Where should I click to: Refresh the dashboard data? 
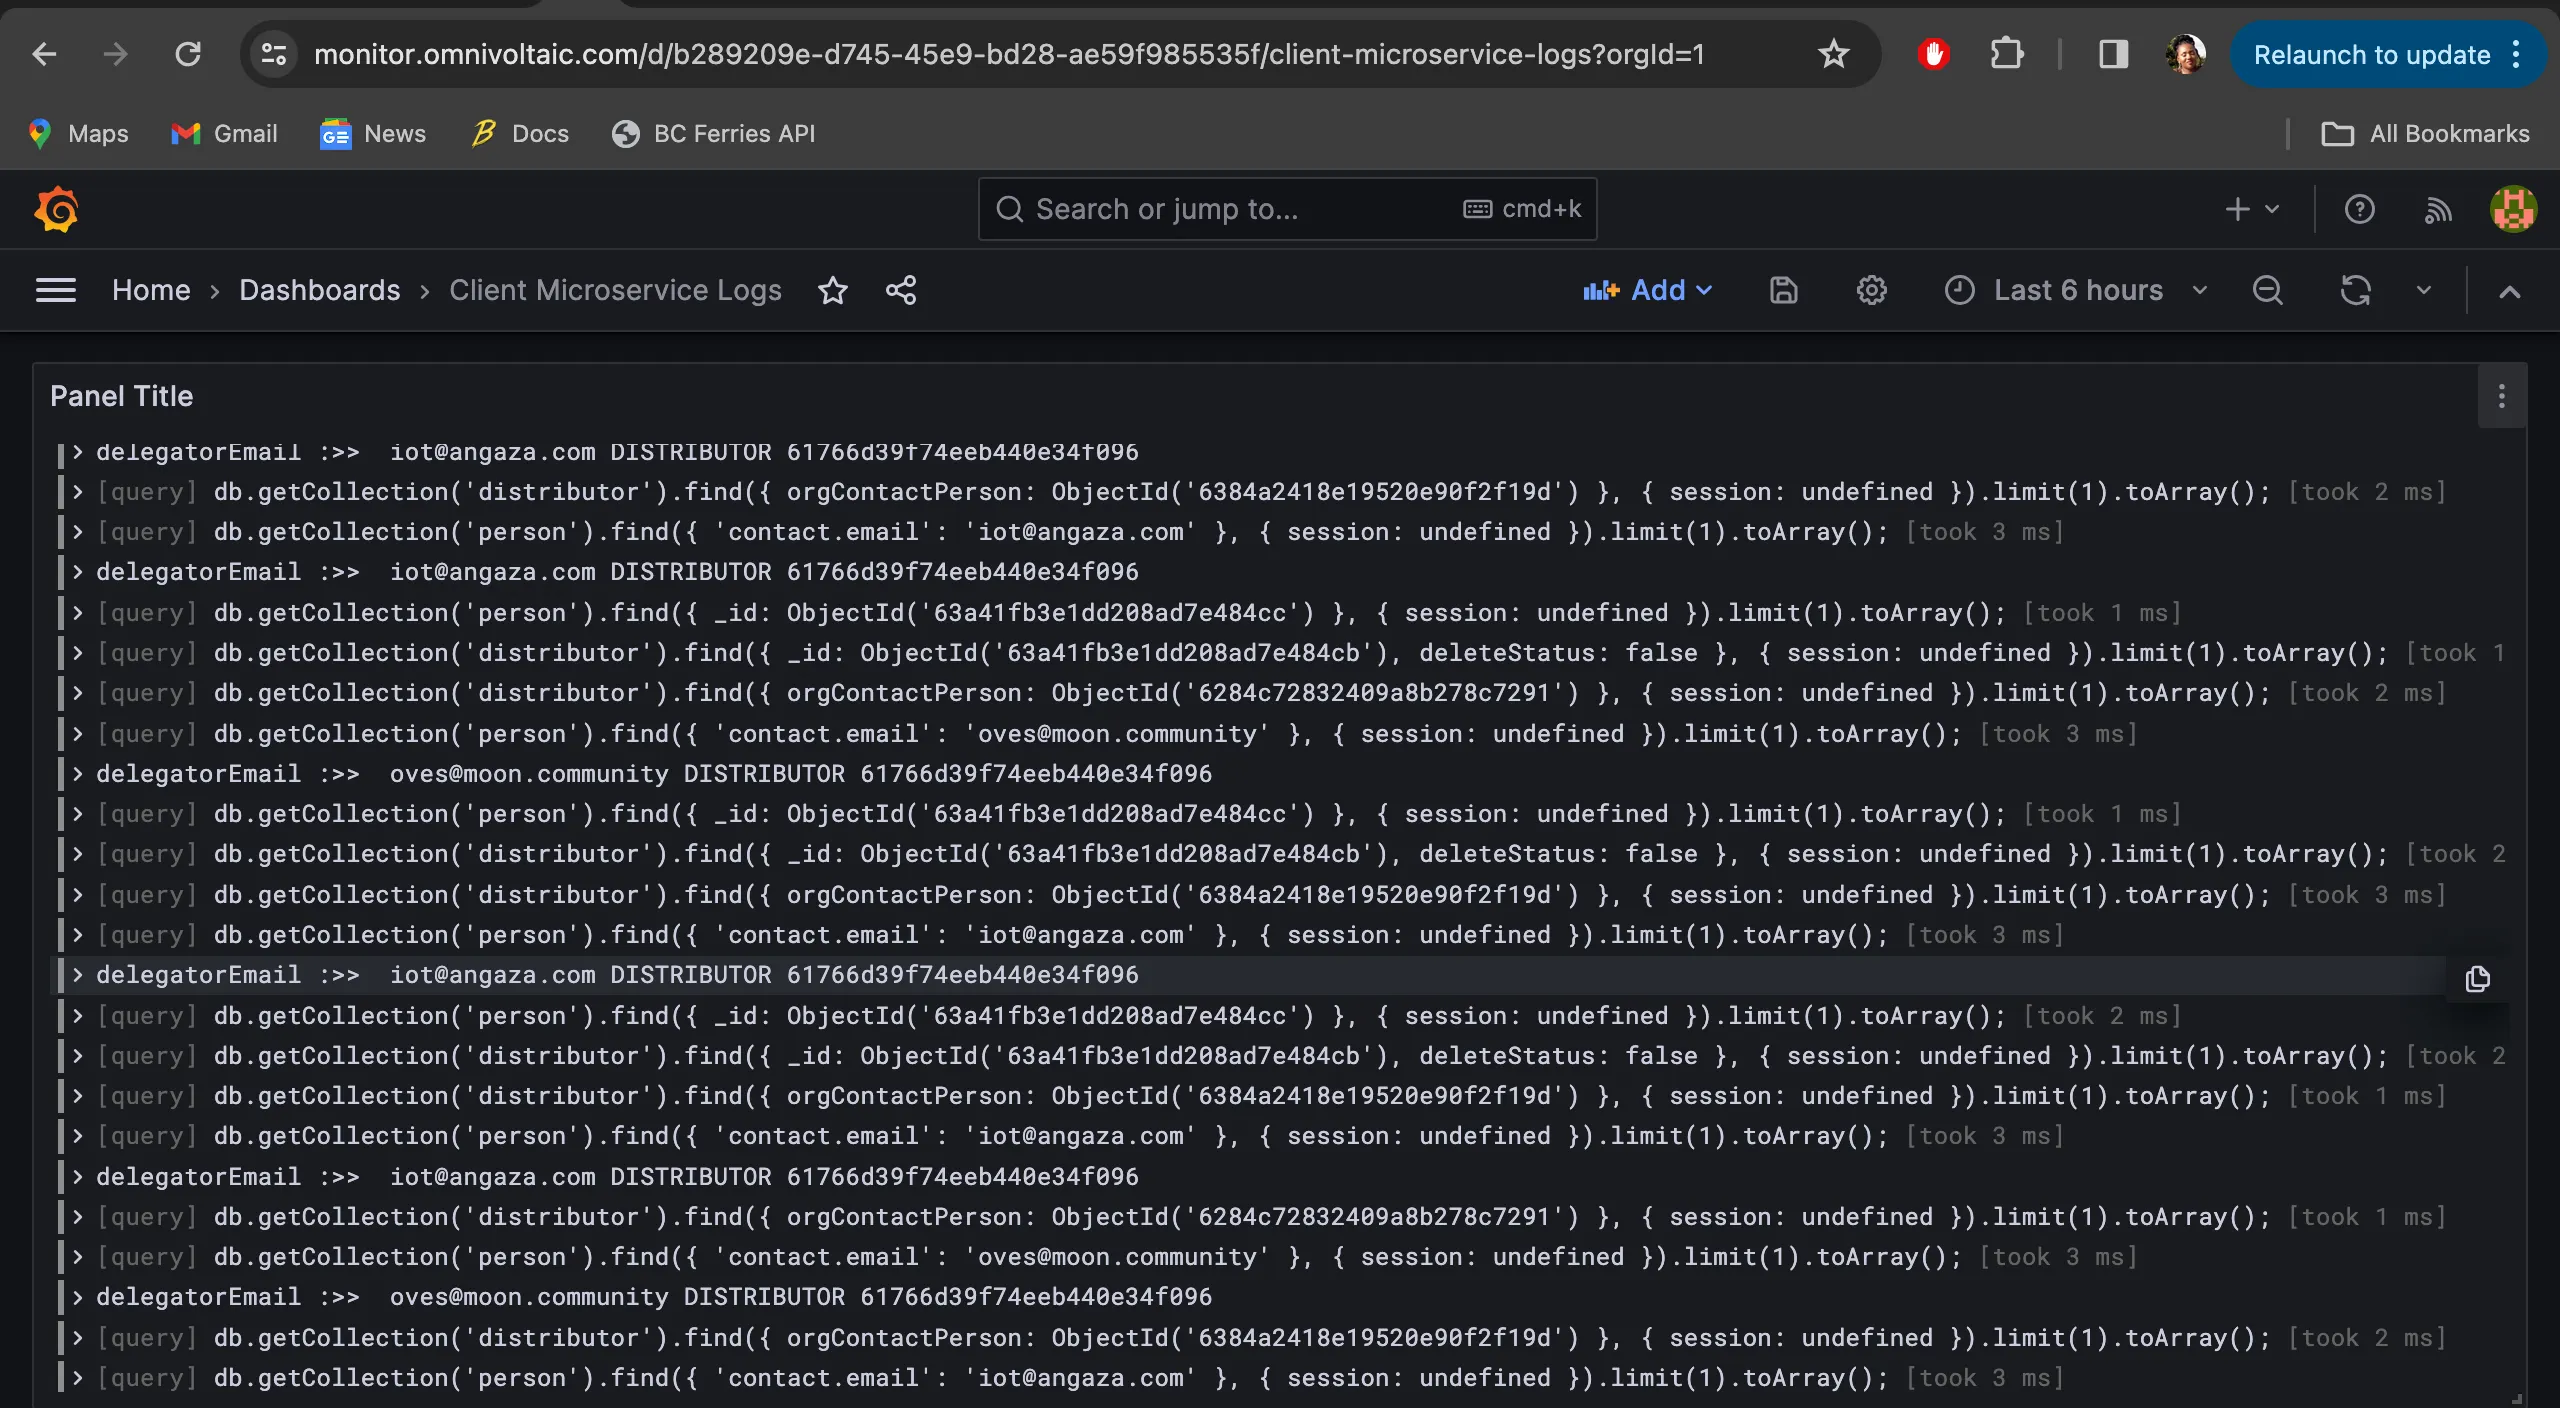click(2357, 290)
